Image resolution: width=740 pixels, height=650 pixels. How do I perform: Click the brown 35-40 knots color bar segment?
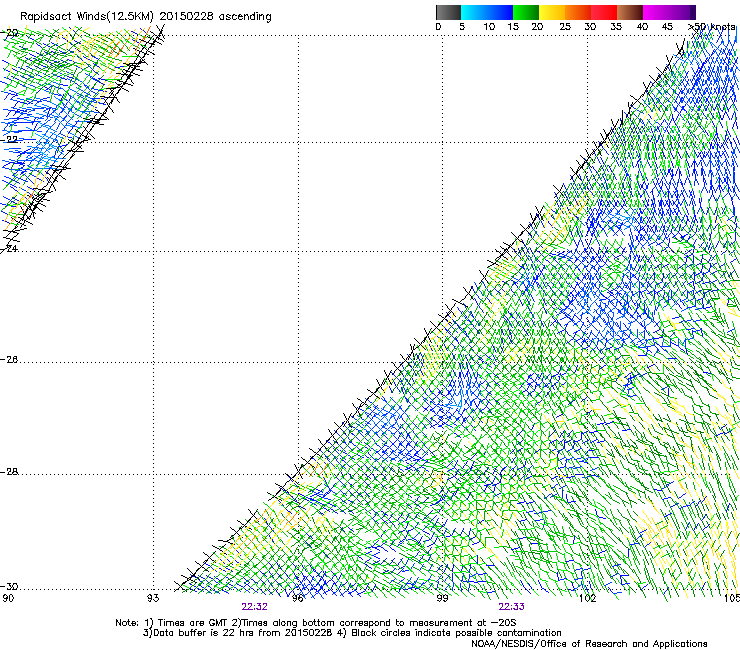[x=630, y=12]
